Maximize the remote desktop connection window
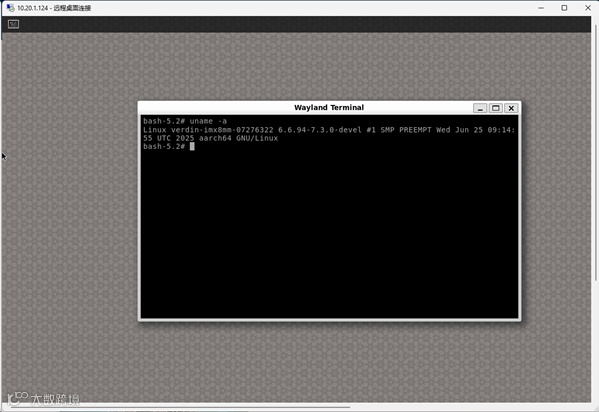The width and height of the screenshot is (599, 412). 564,8
